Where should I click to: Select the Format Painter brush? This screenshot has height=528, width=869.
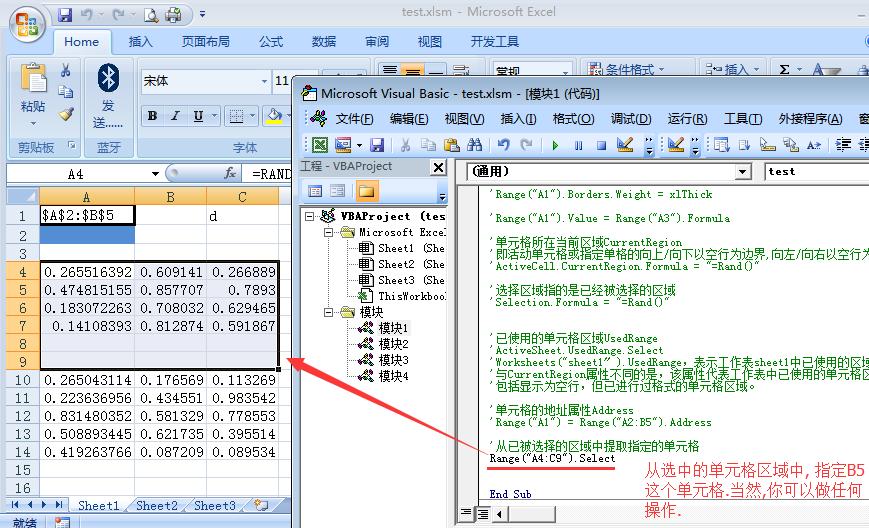(x=66, y=114)
